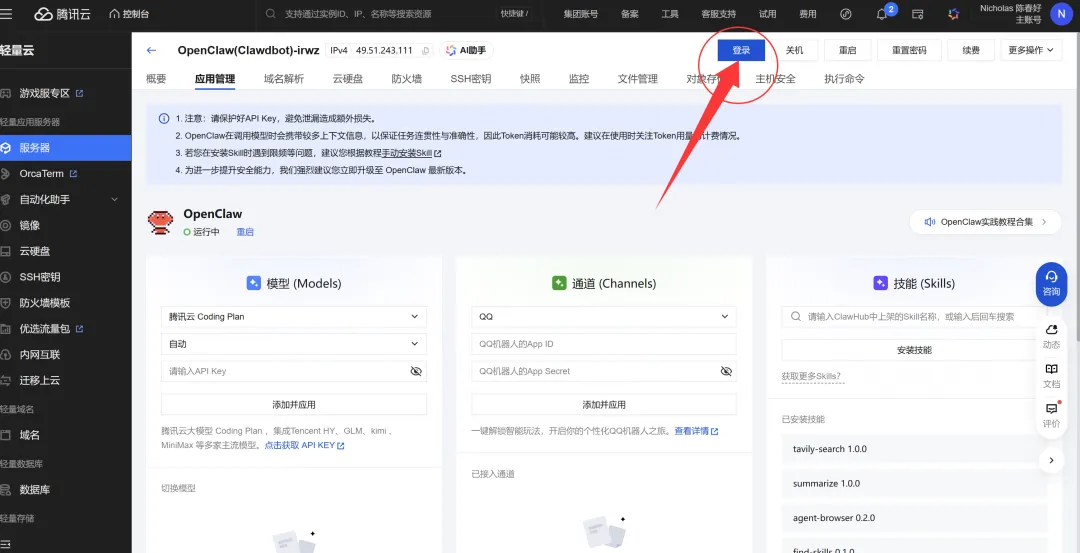Click the 重启 link beside 运行中

pos(245,232)
